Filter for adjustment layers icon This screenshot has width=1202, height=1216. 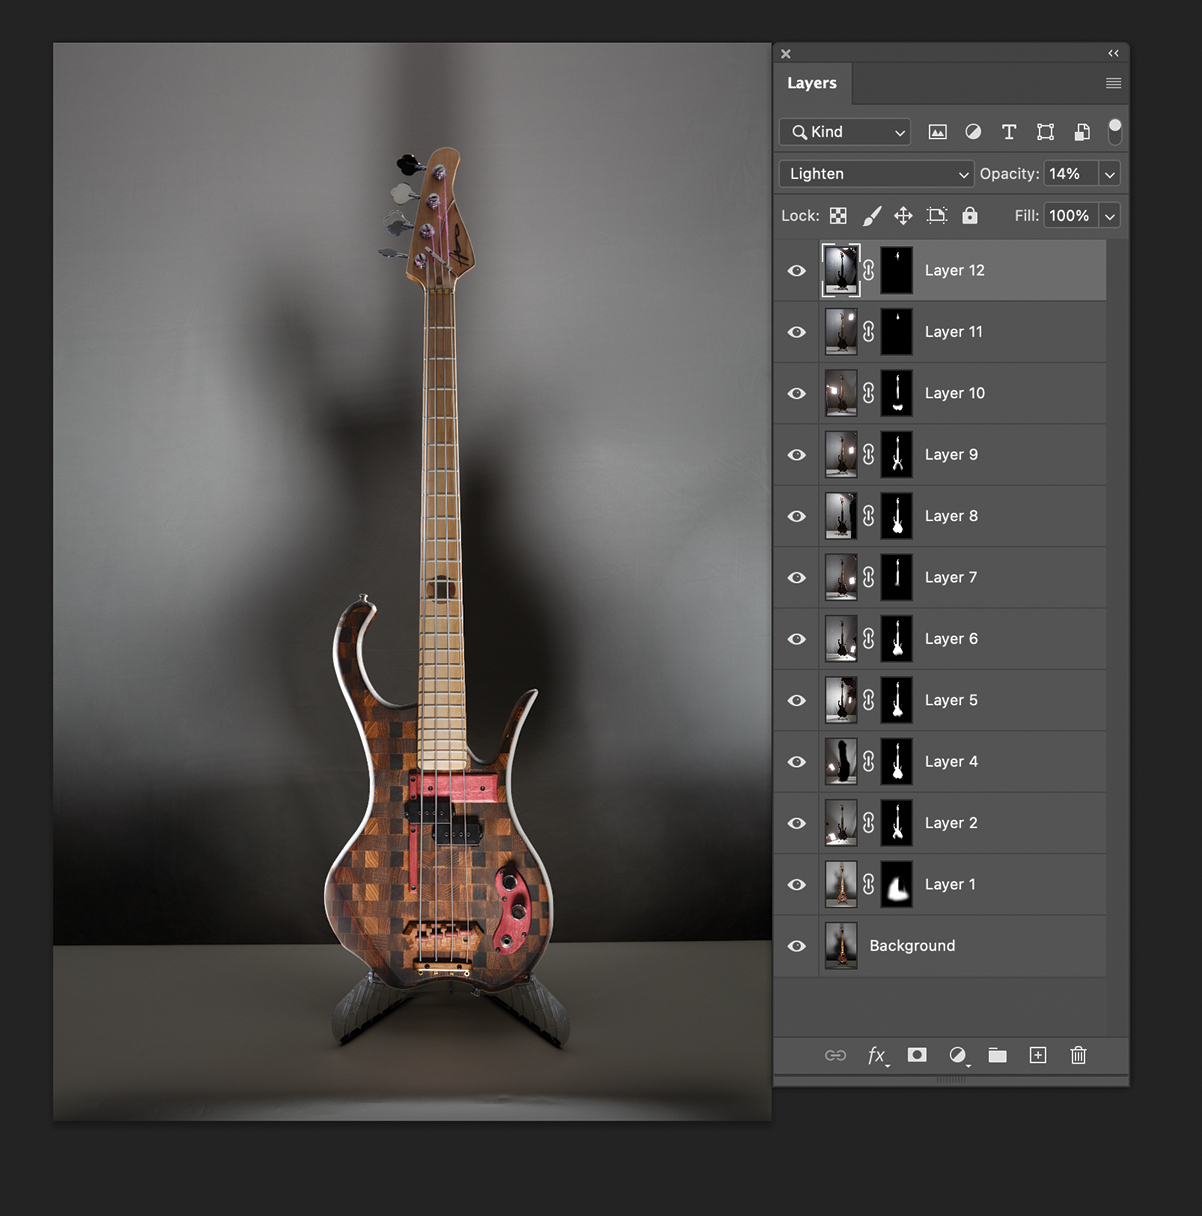pos(973,132)
